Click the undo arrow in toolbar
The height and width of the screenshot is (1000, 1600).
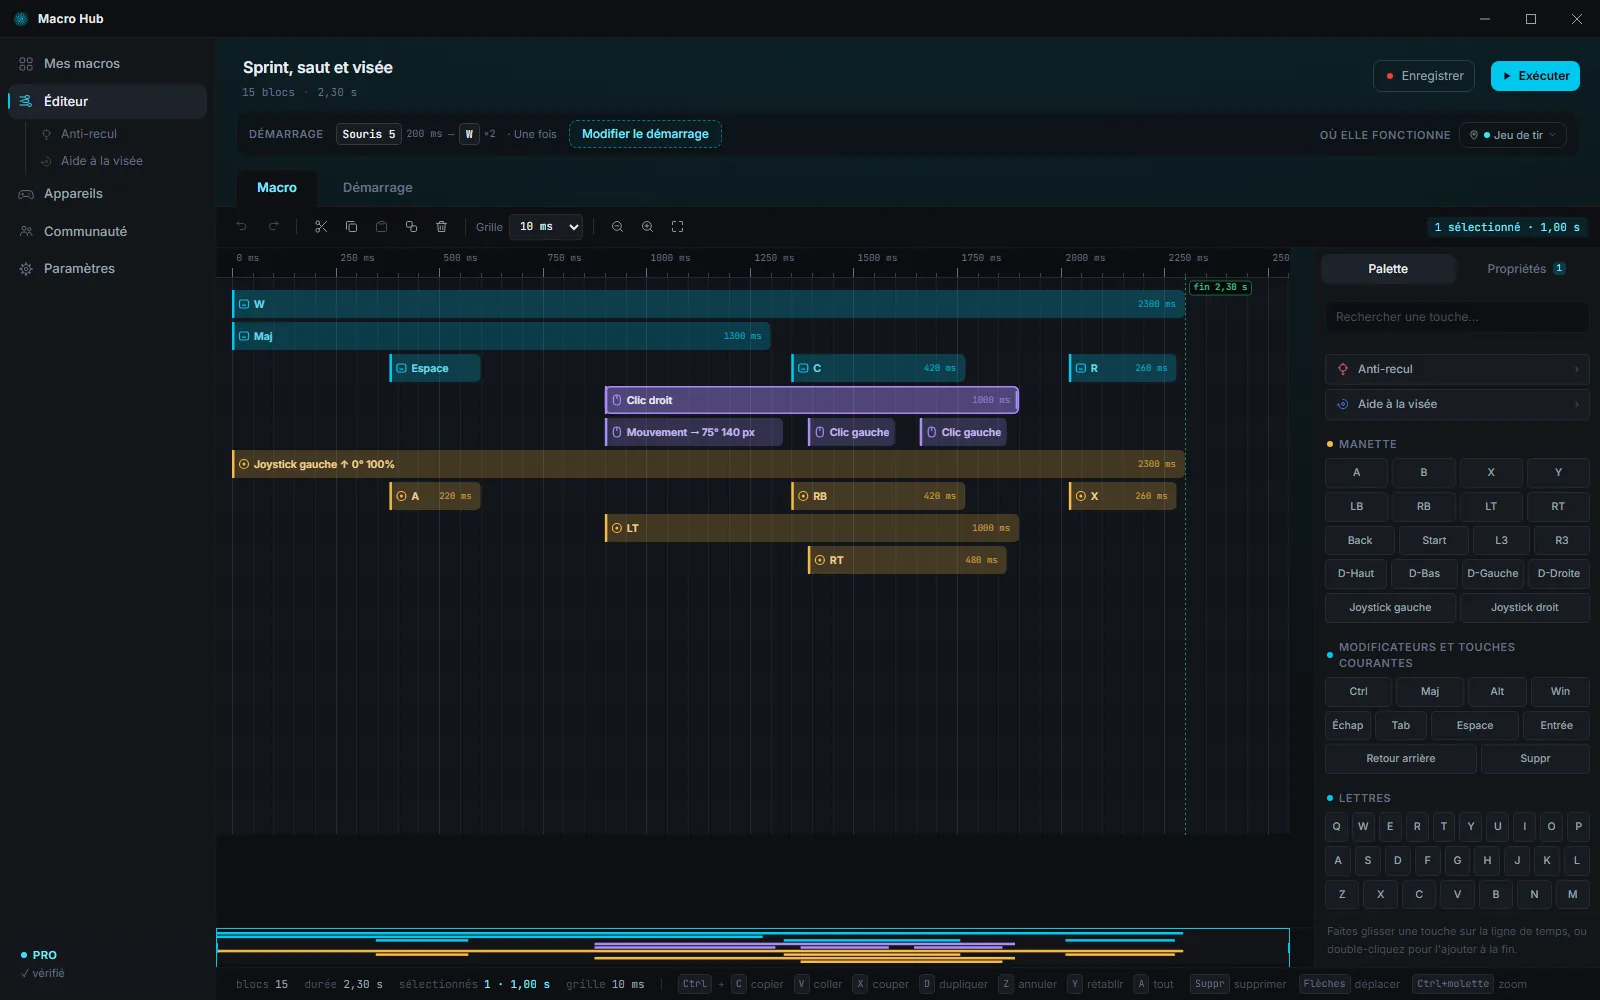pos(241,227)
